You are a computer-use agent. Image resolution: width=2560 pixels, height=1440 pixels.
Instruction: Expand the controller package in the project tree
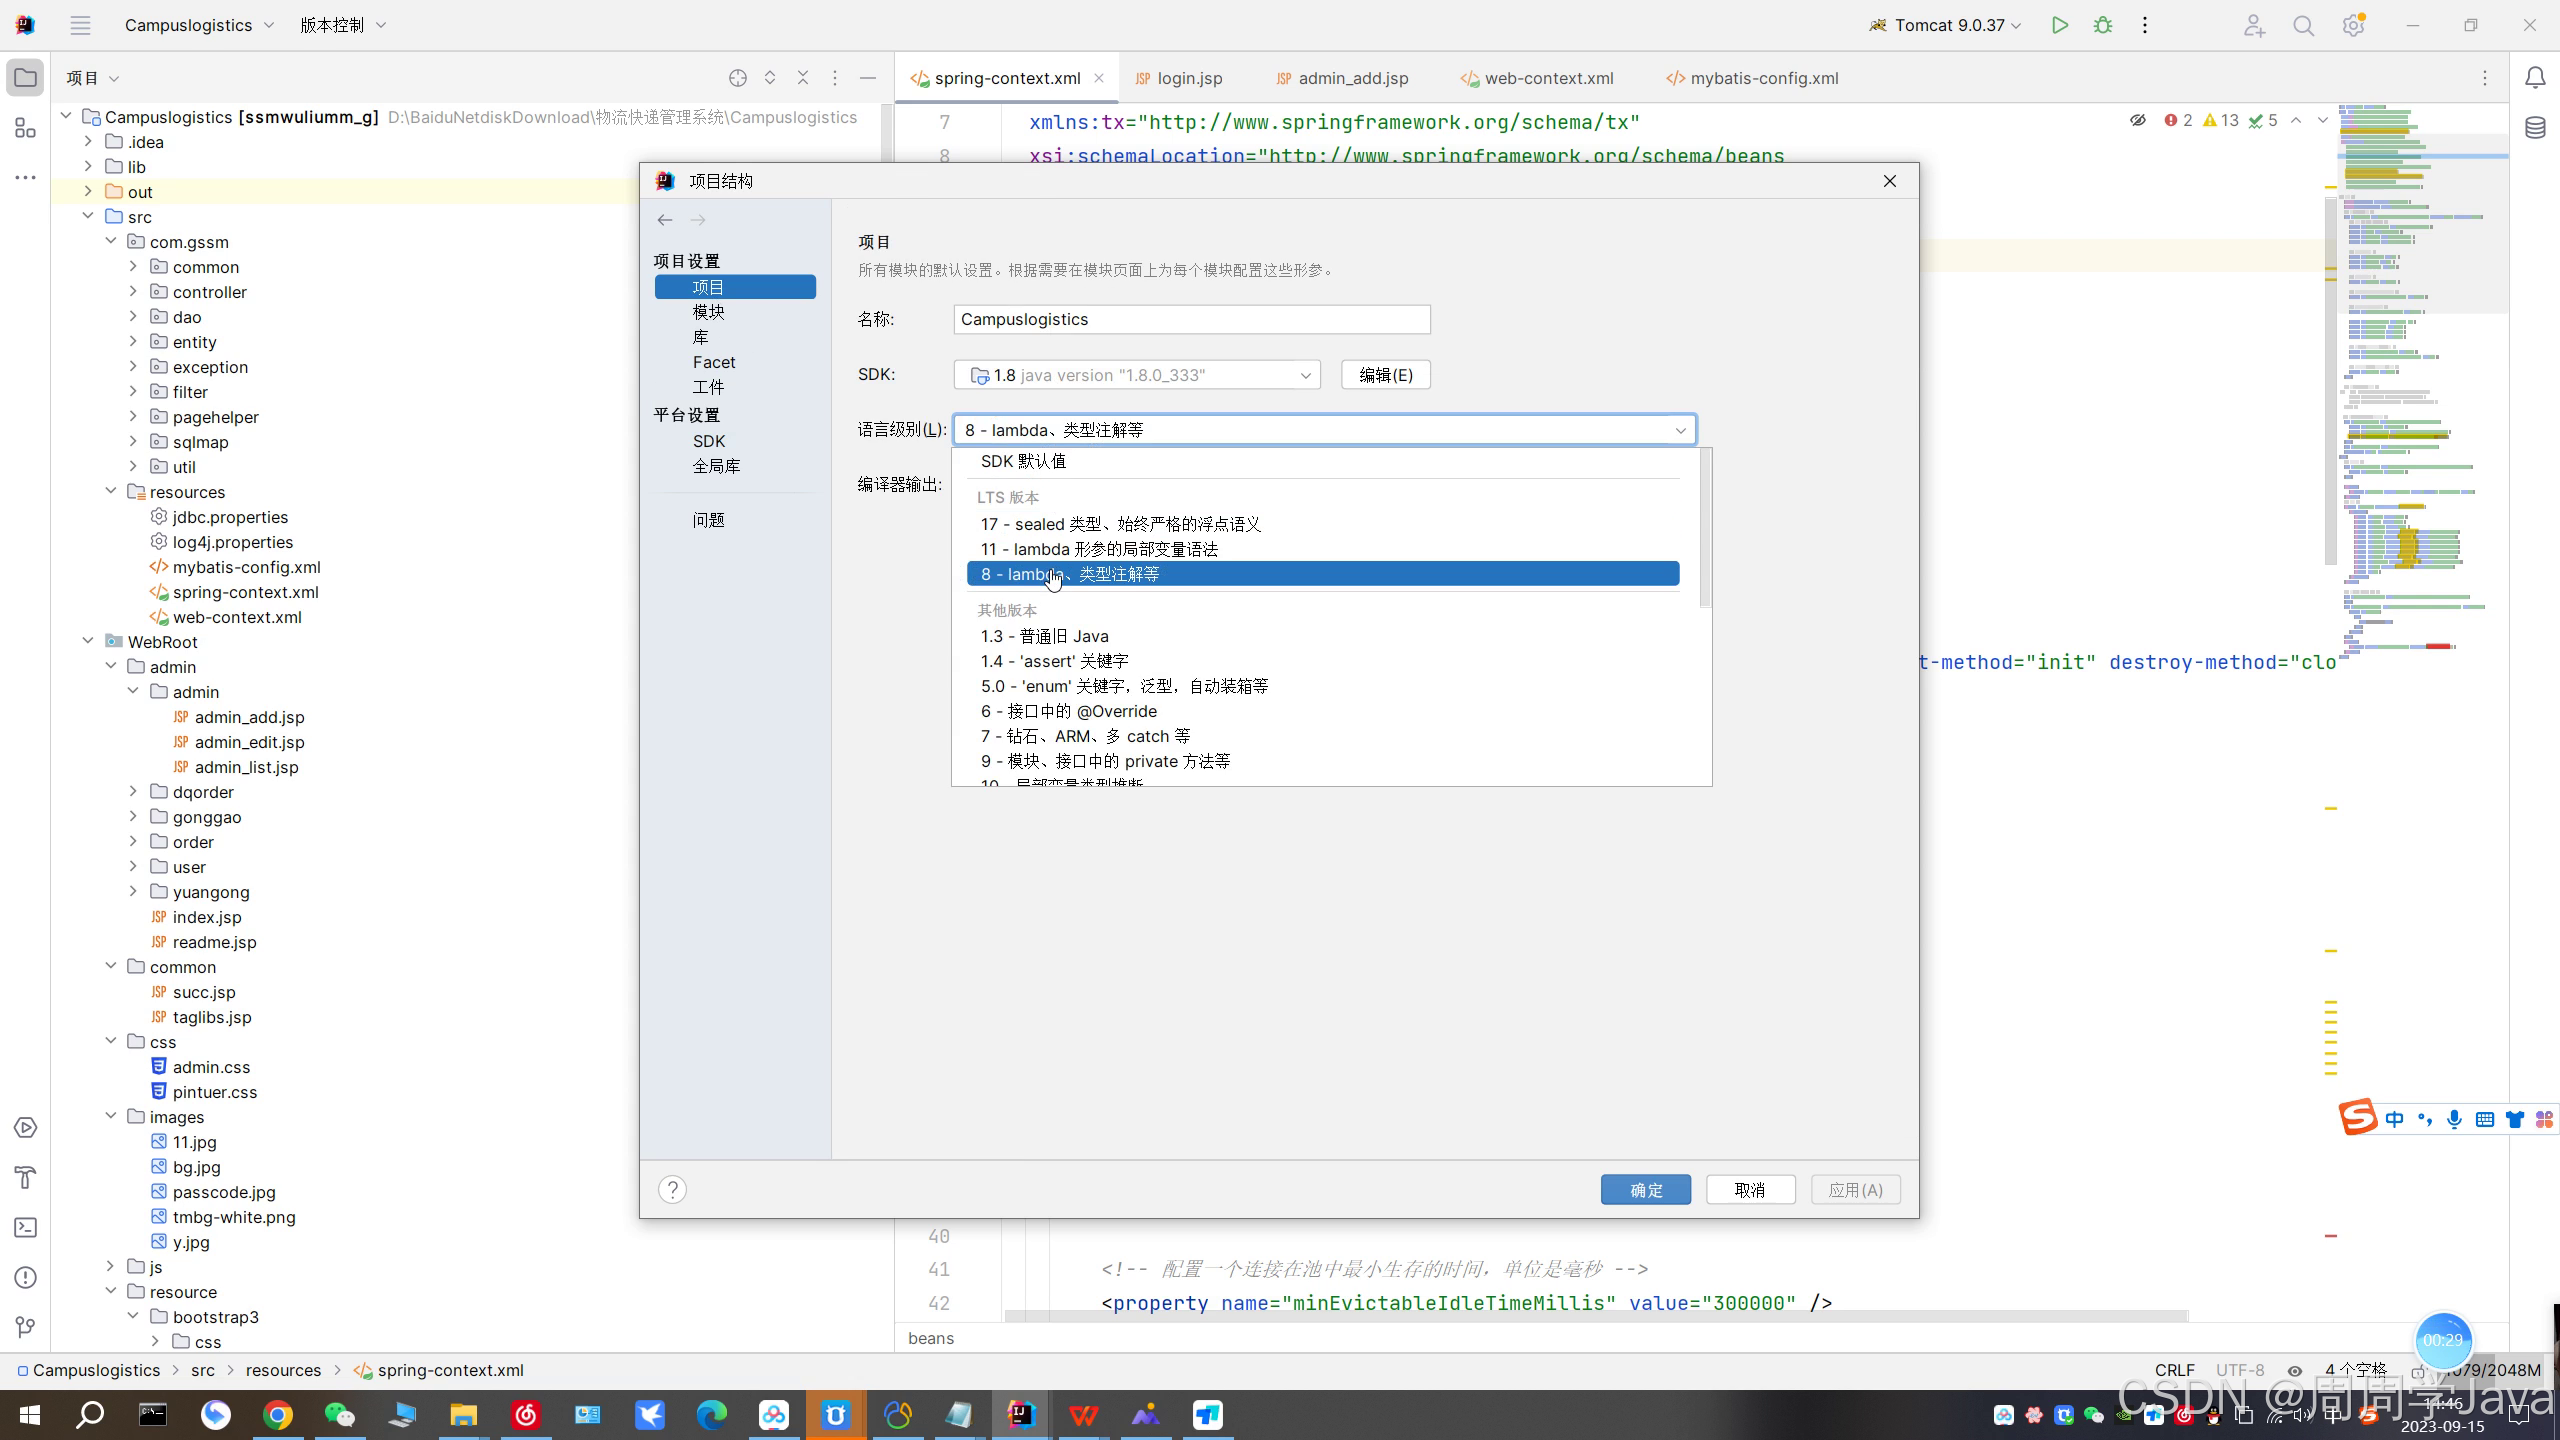point(133,292)
